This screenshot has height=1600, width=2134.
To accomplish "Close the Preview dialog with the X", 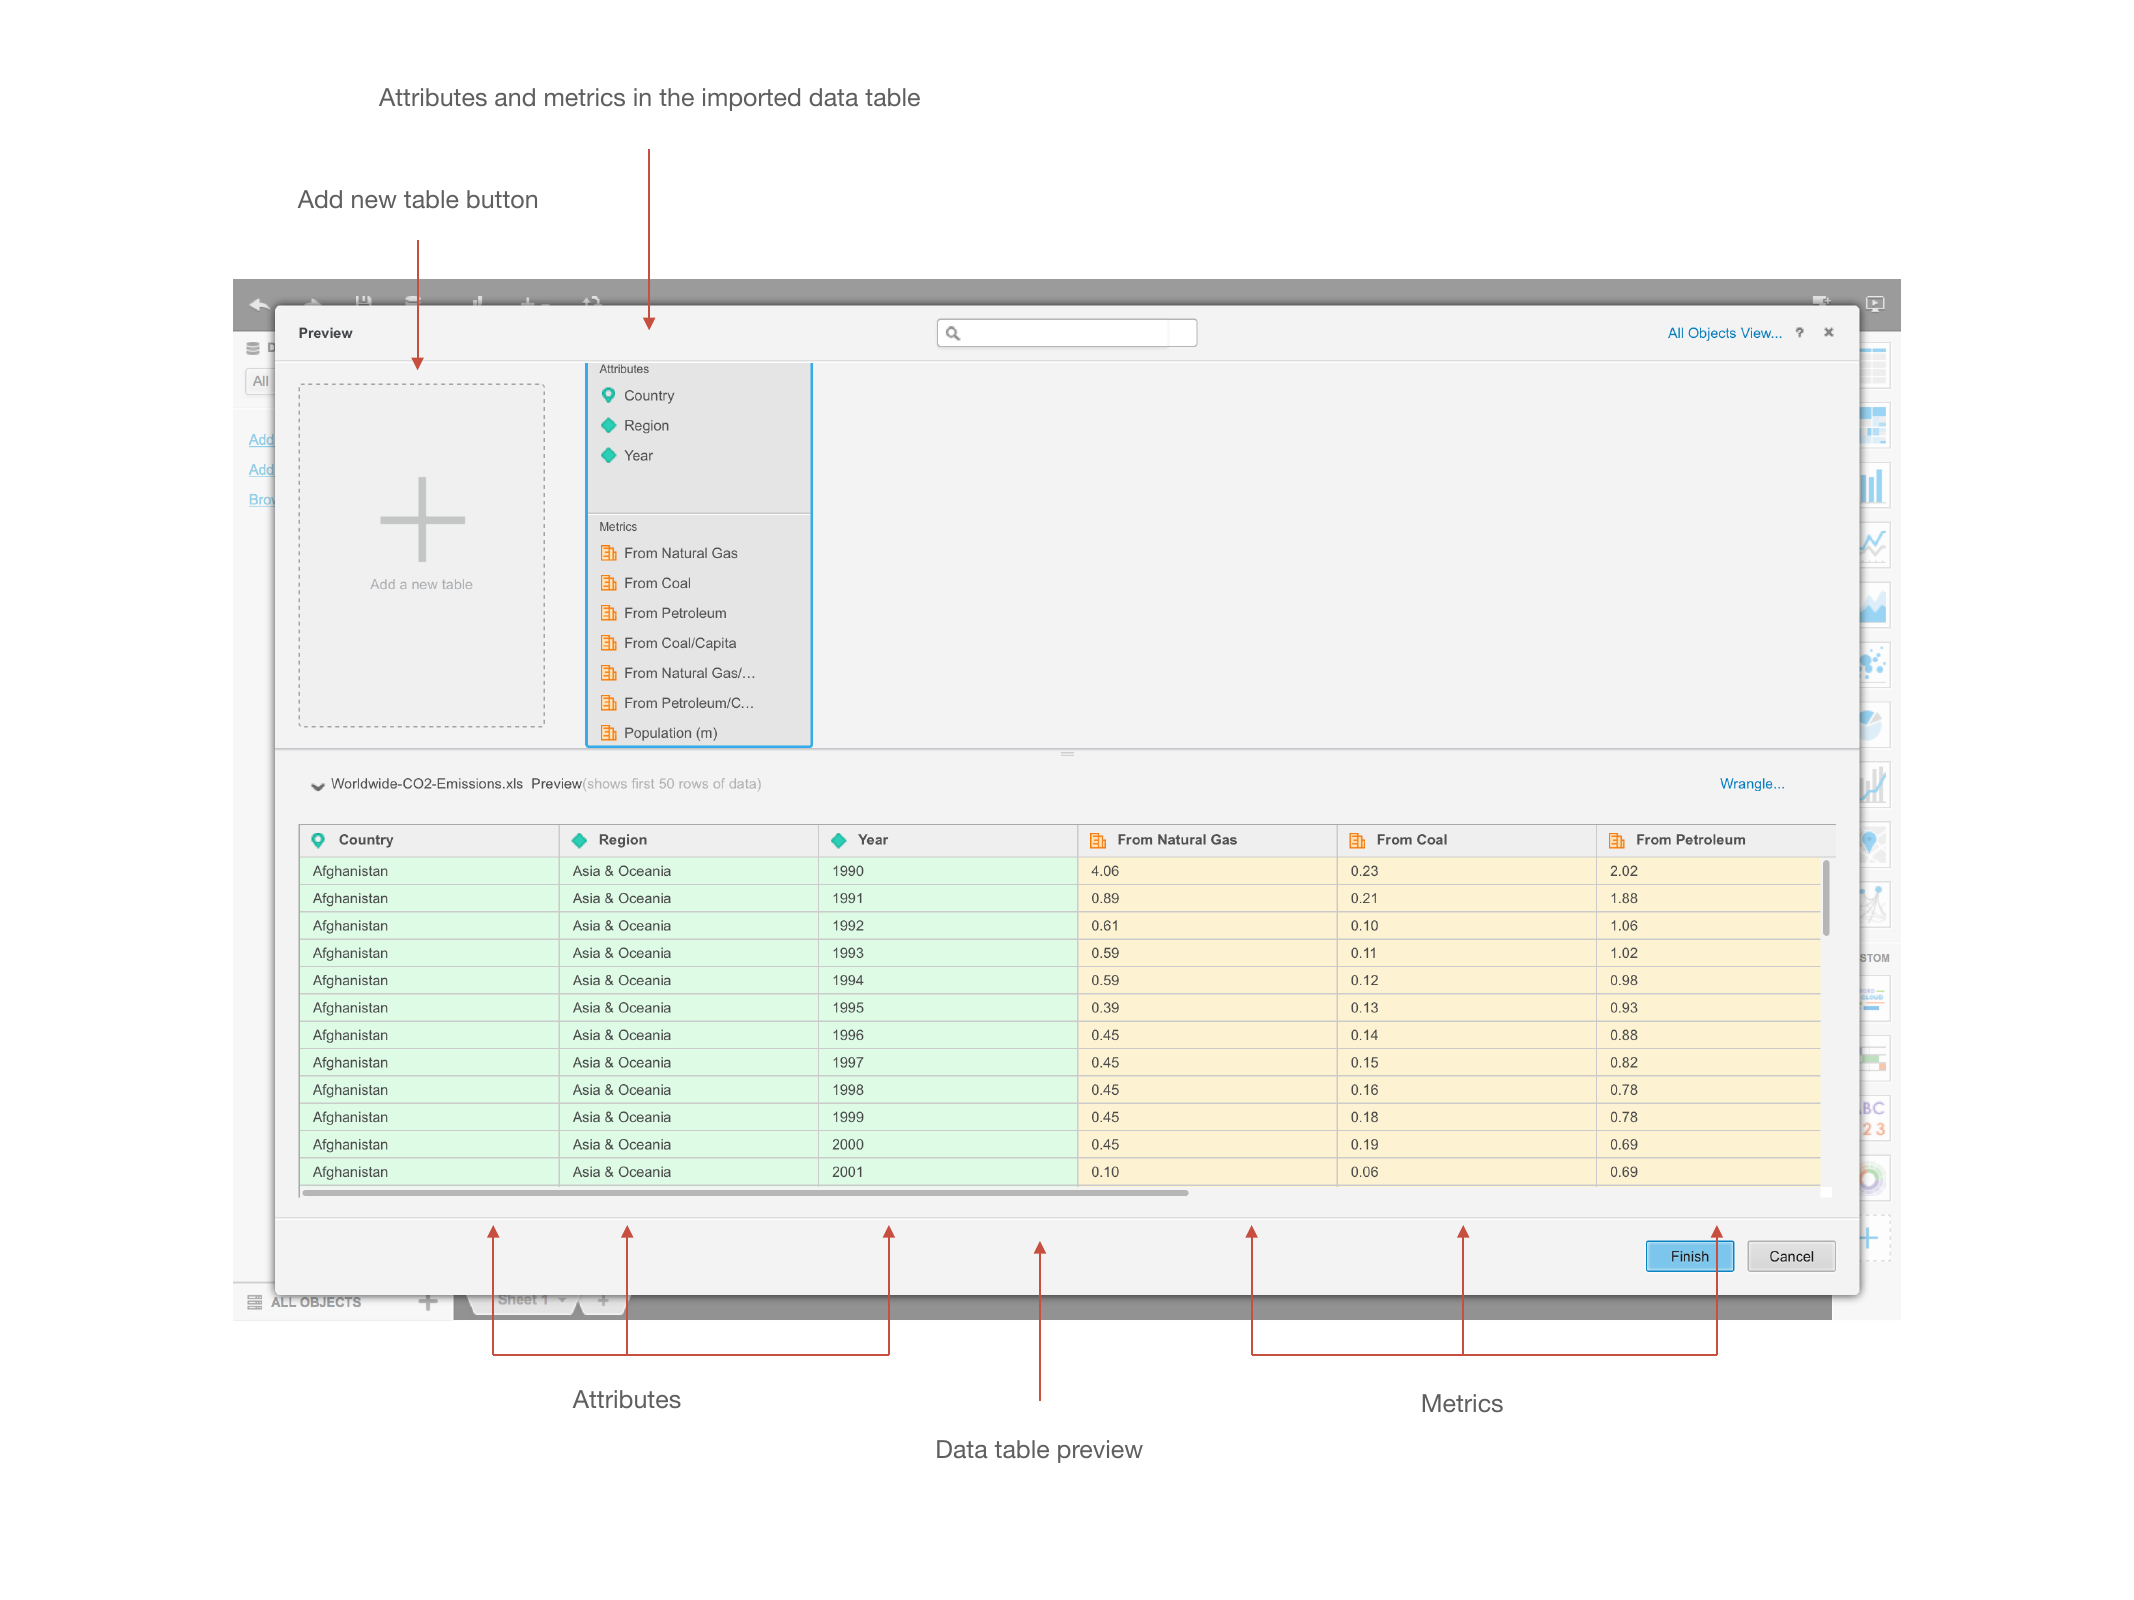I will pyautogui.click(x=1829, y=332).
